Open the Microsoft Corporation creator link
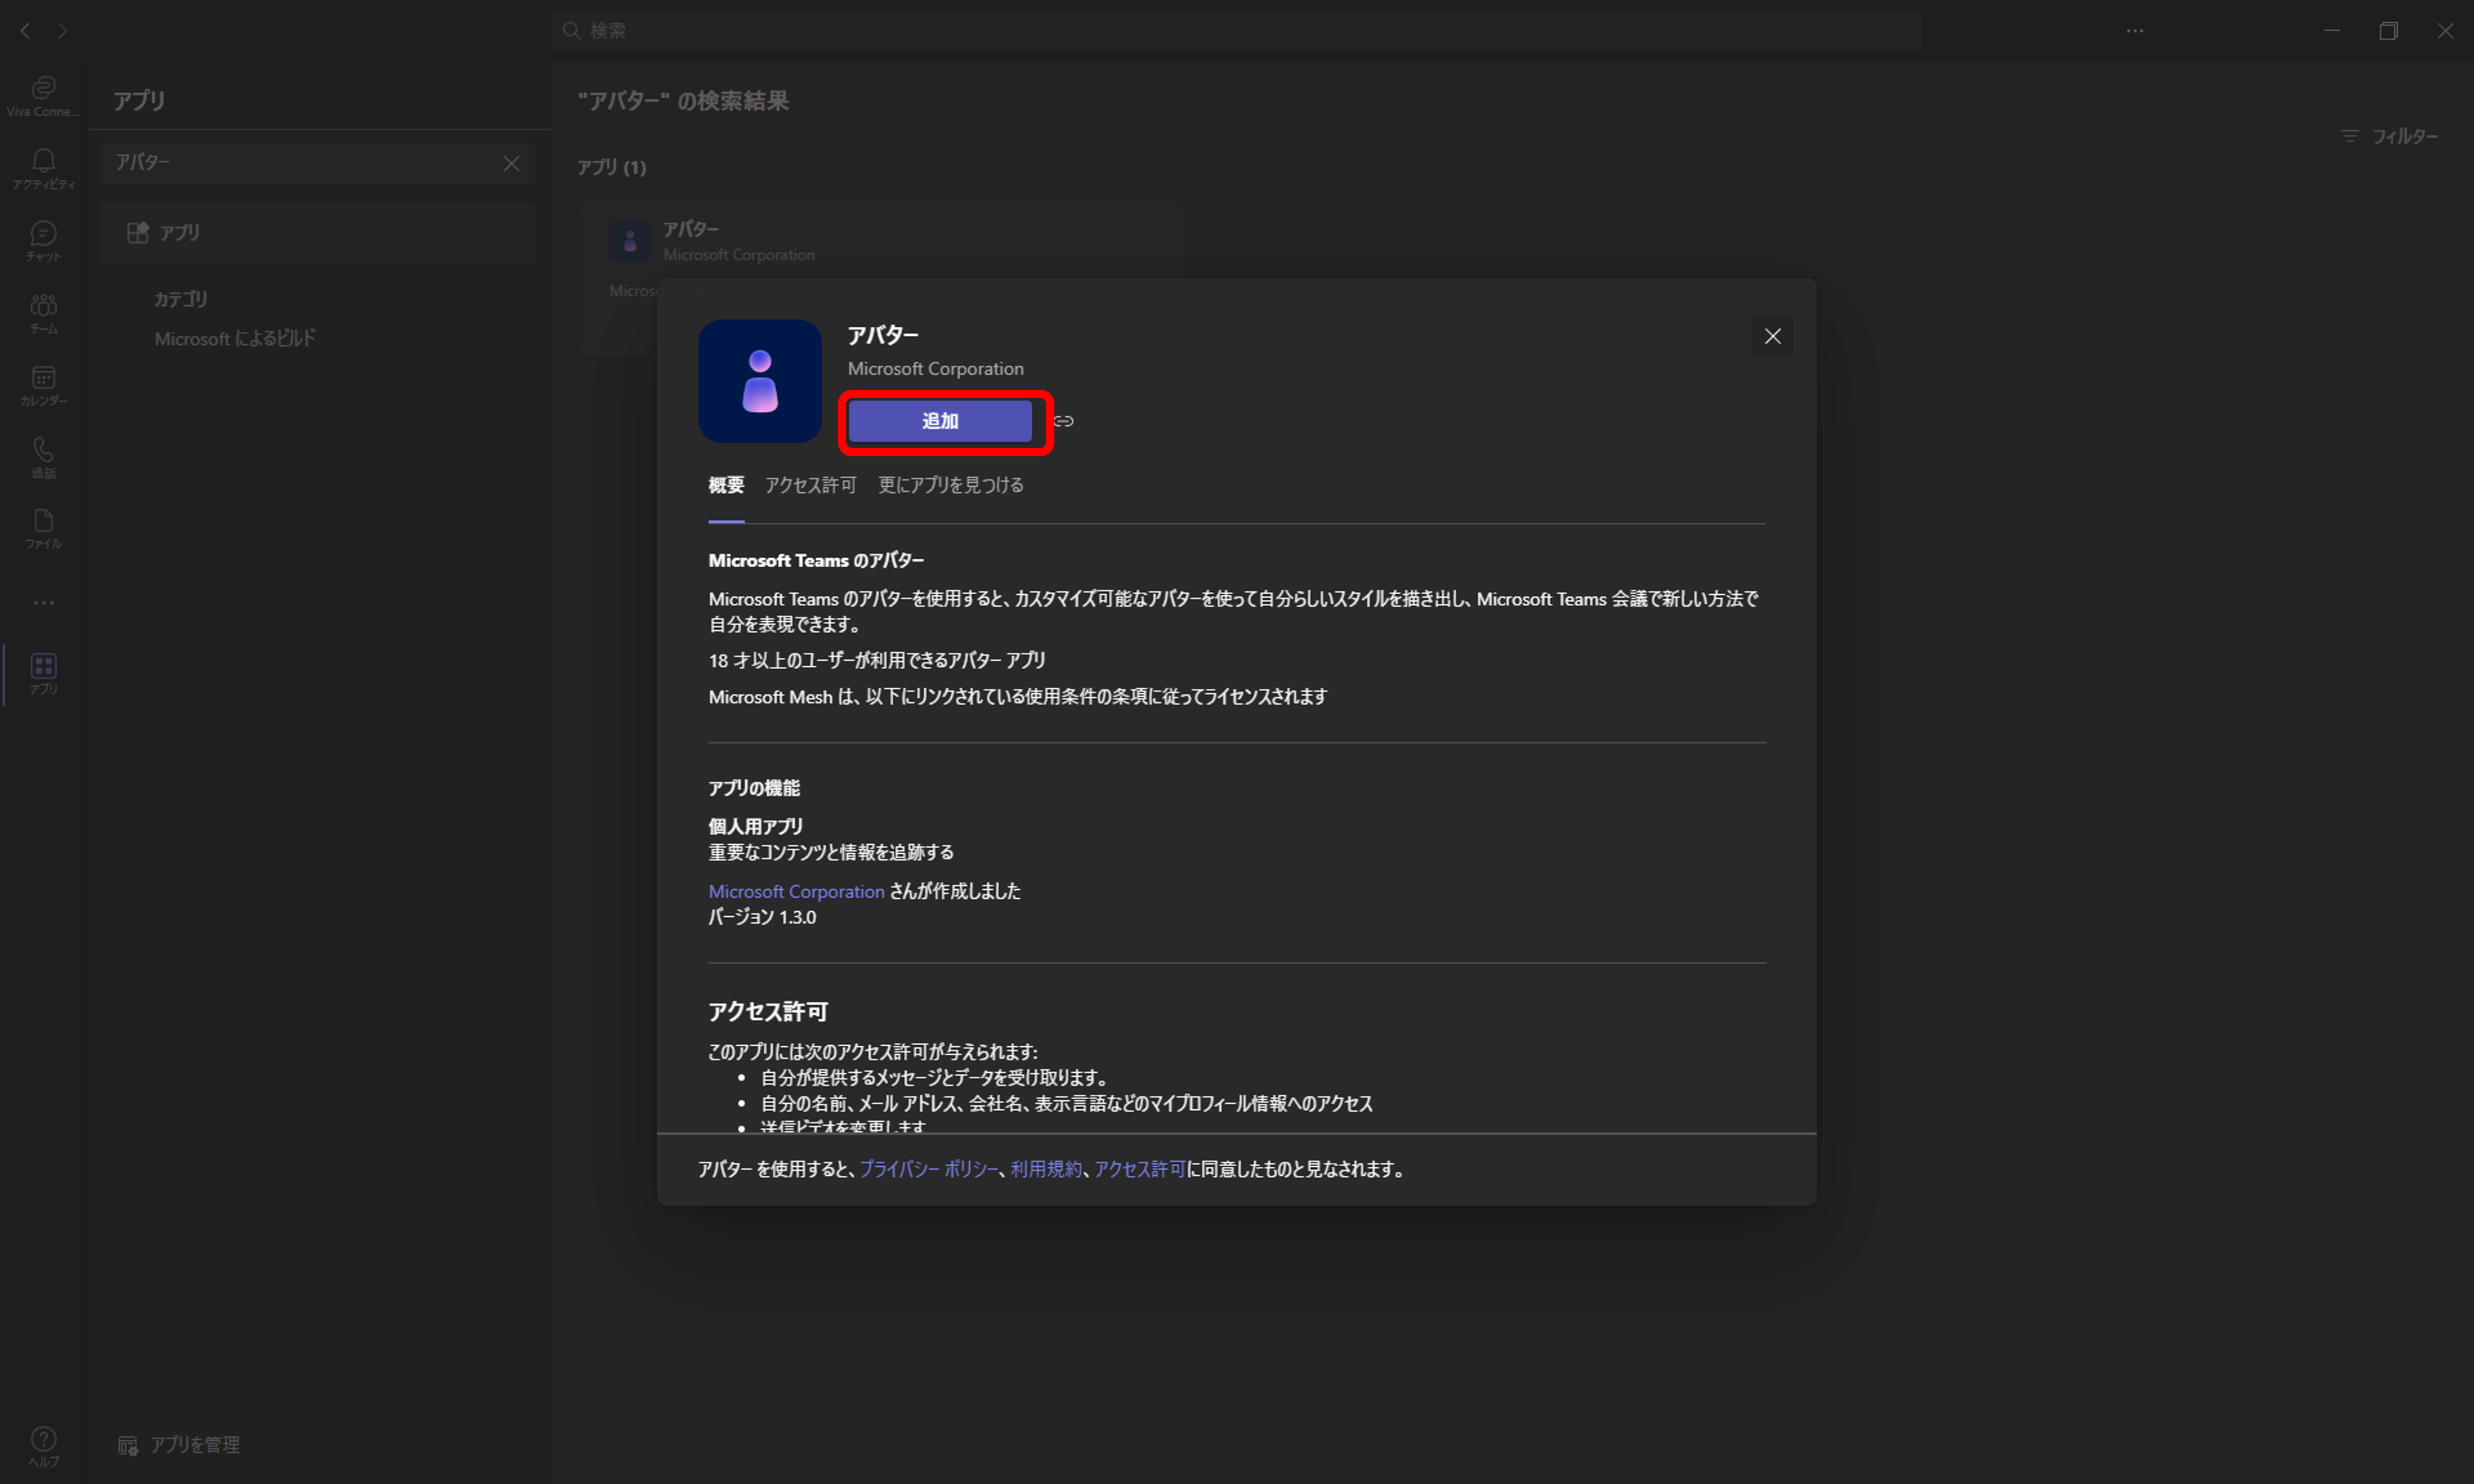 click(796, 891)
